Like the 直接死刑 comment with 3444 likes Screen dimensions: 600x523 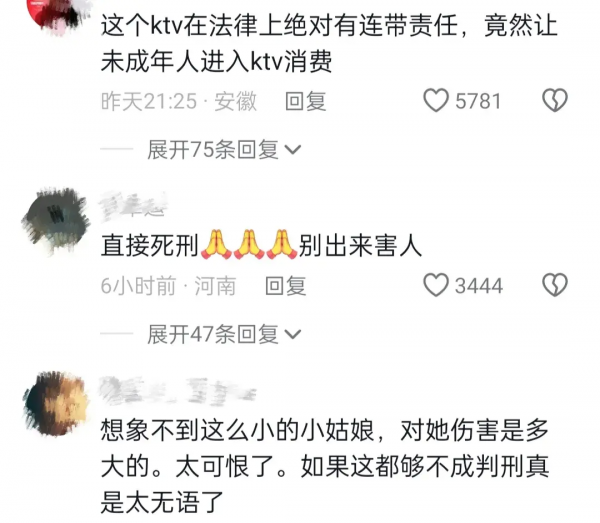[435, 285]
